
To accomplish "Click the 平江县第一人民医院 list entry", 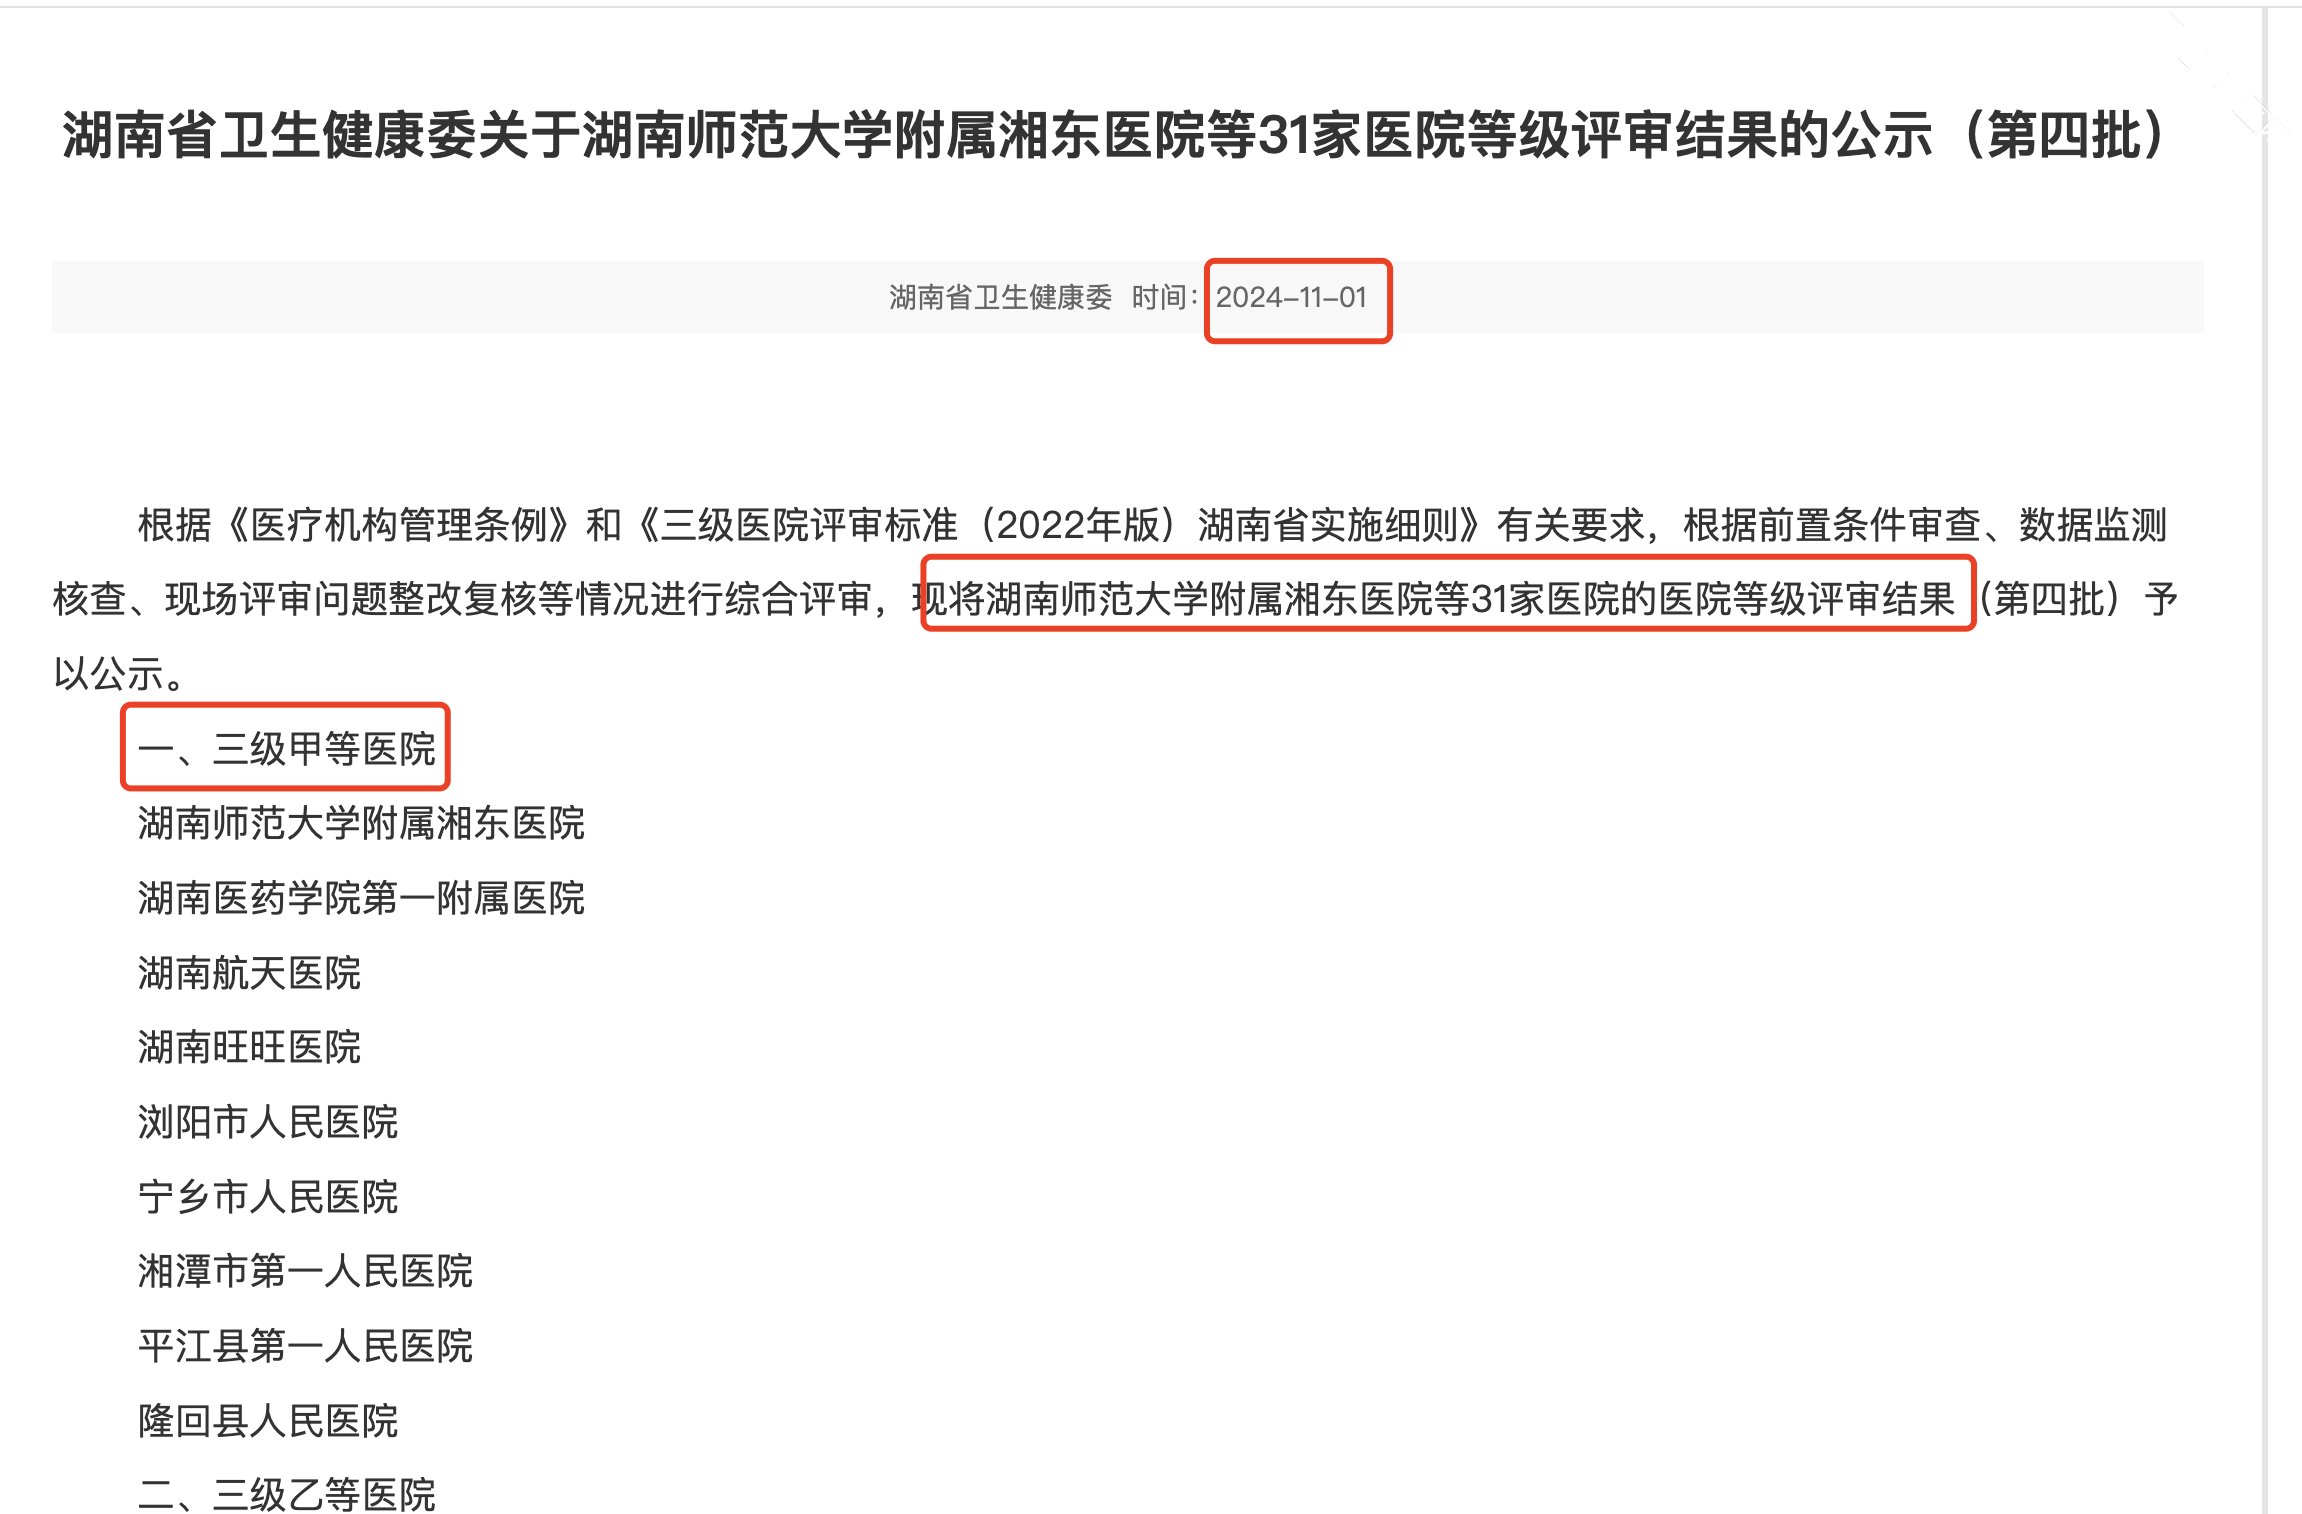I will tap(305, 1346).
